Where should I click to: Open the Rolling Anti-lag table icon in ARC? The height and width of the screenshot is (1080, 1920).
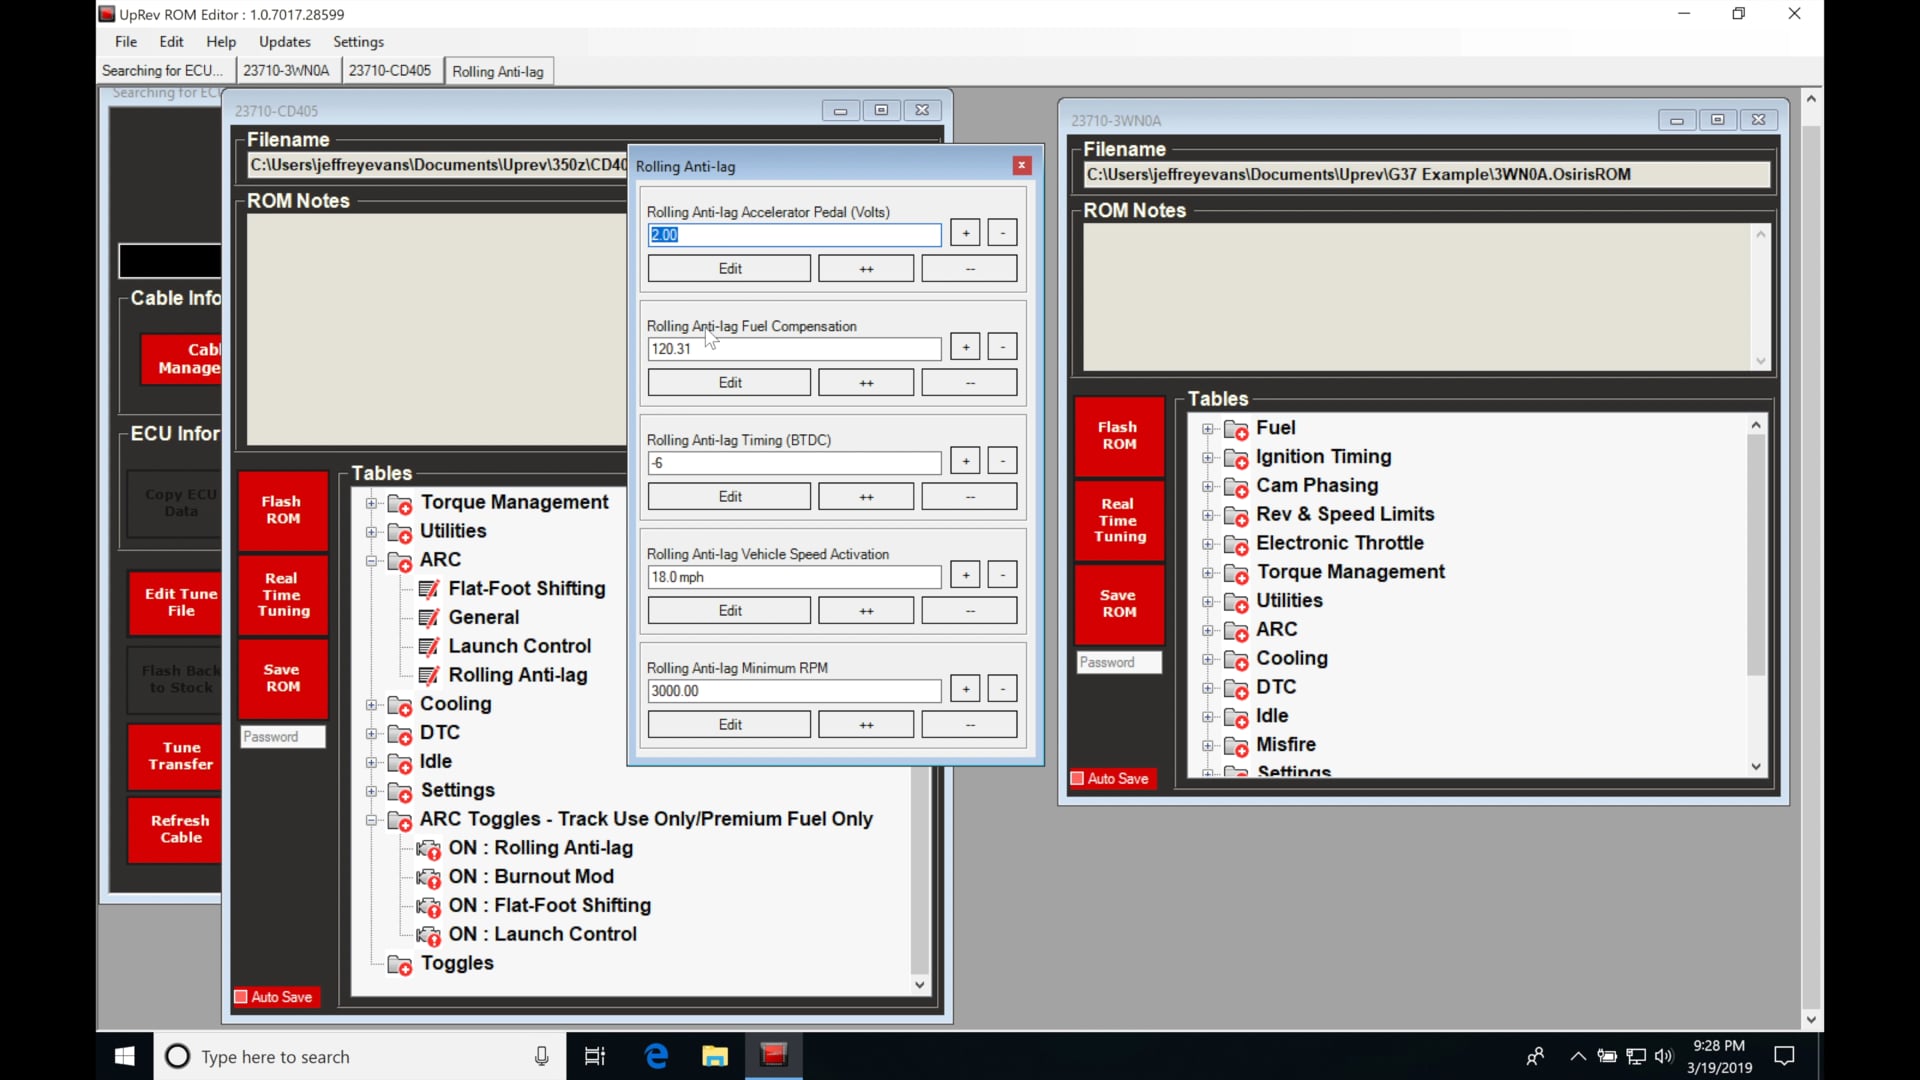[x=430, y=675]
